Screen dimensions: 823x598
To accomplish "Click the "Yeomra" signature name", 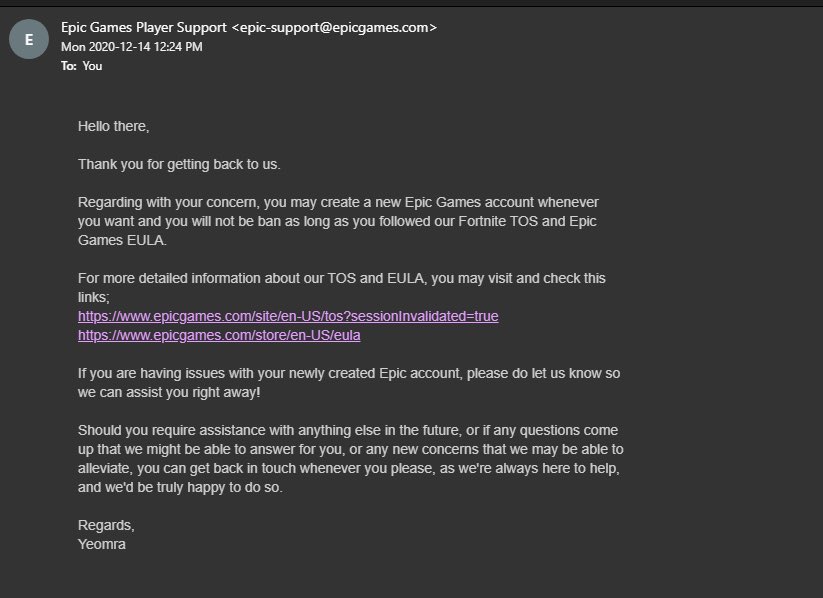I will (x=103, y=544).
